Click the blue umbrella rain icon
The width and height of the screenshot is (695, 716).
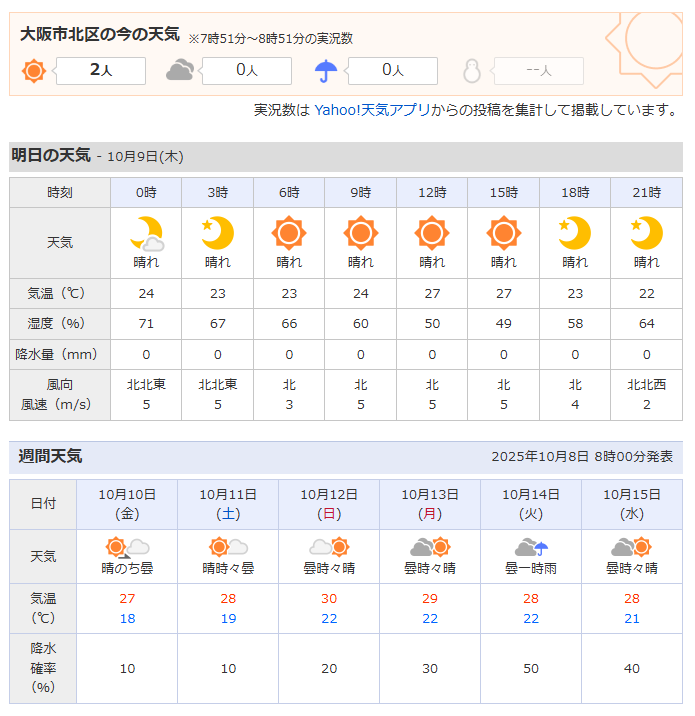tap(326, 71)
